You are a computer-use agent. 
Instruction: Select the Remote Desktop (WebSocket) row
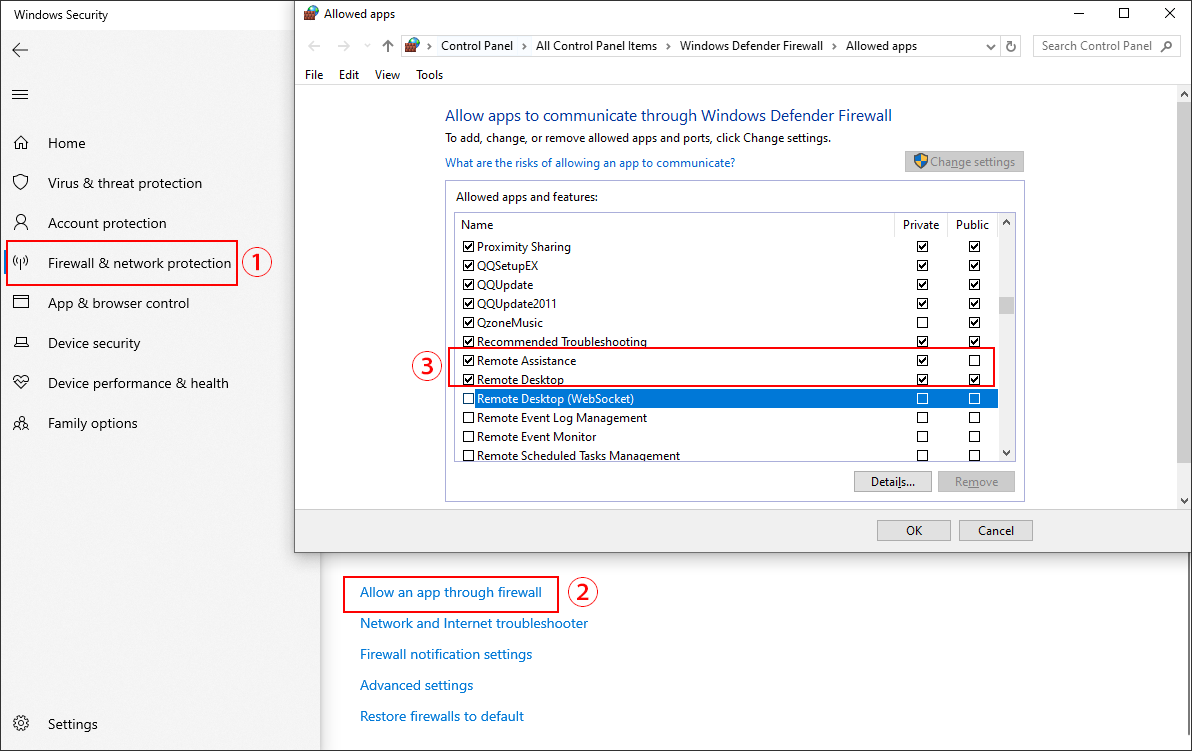[726, 398]
